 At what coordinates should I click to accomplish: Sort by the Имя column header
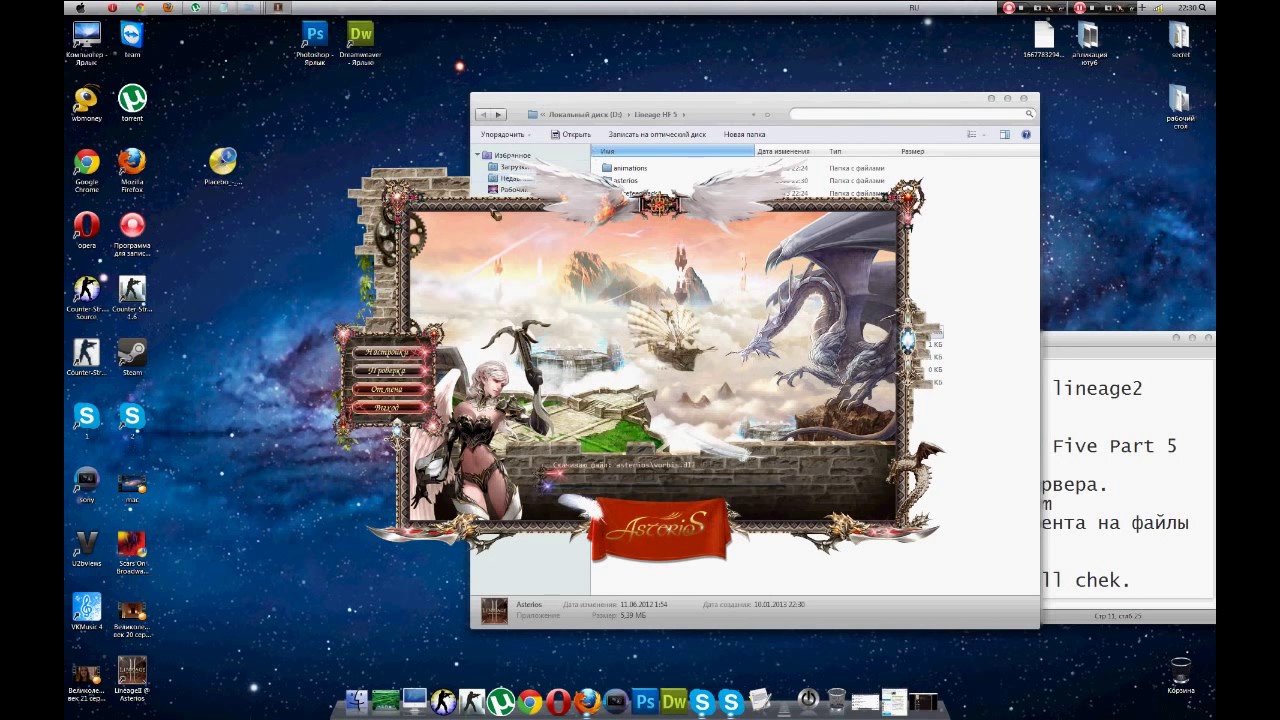pos(673,151)
